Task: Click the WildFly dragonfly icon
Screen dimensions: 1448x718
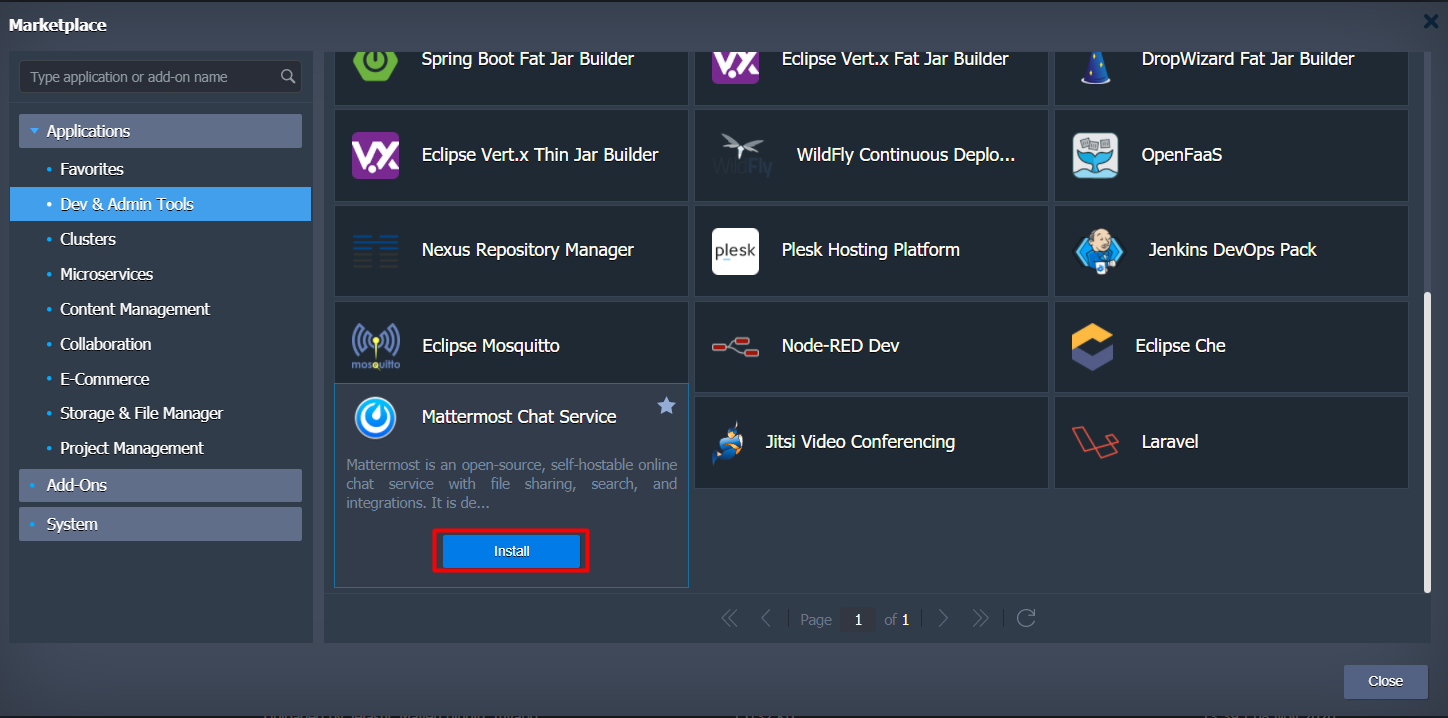Action: (742, 155)
